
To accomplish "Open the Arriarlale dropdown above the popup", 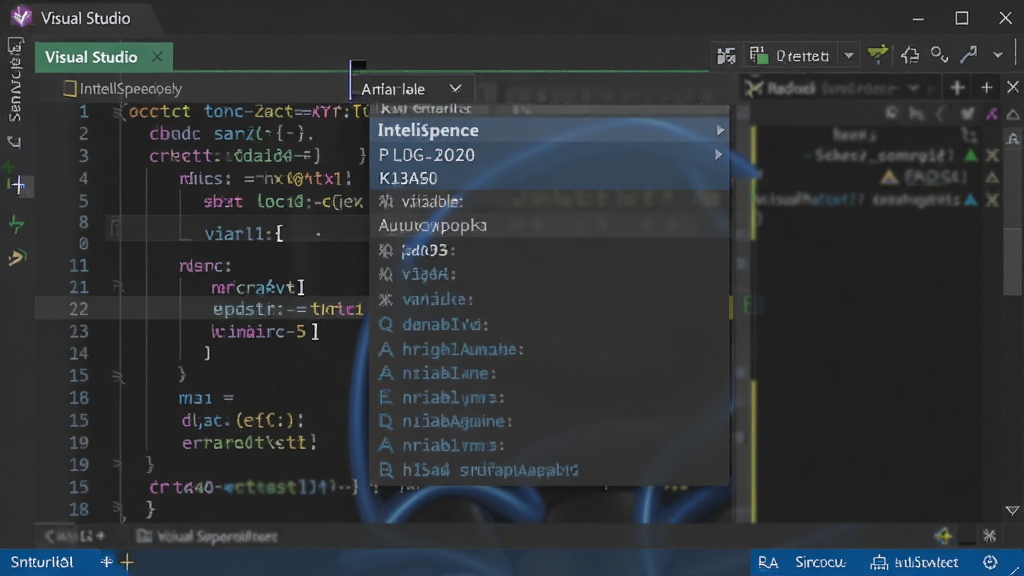I will pyautogui.click(x=411, y=89).
